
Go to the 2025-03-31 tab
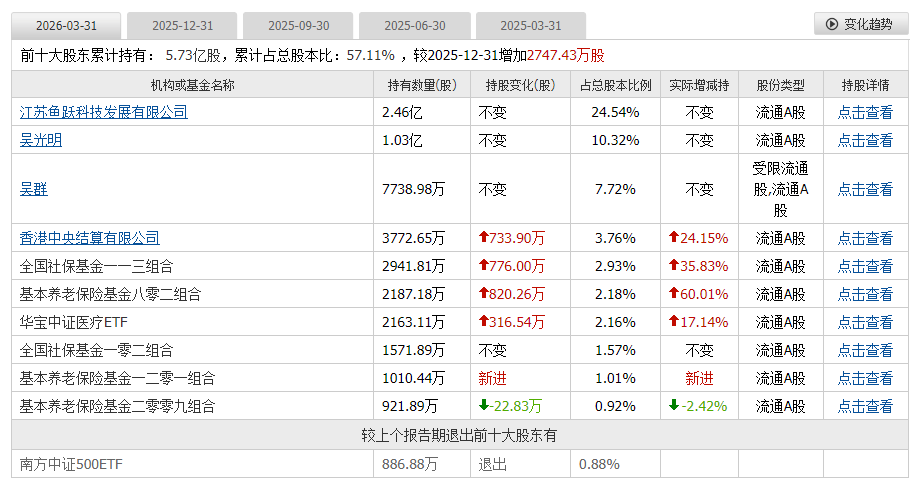tap(531, 25)
